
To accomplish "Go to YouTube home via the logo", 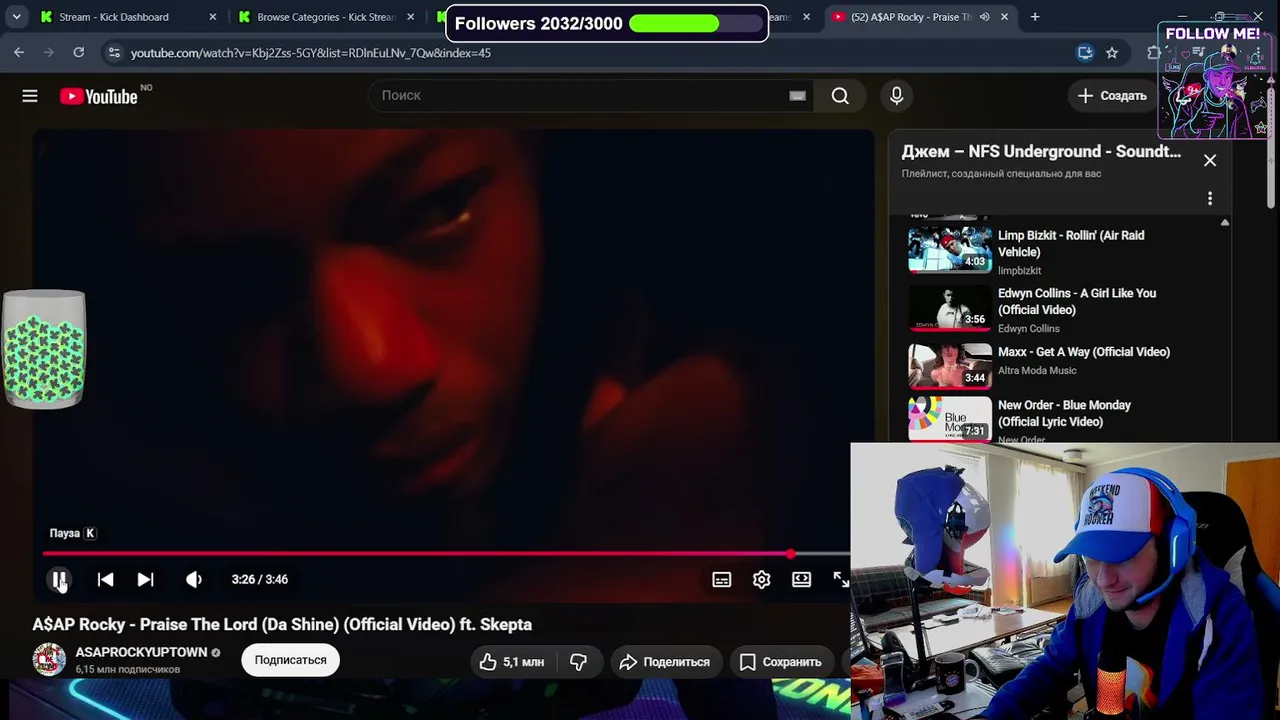I will [x=98, y=96].
